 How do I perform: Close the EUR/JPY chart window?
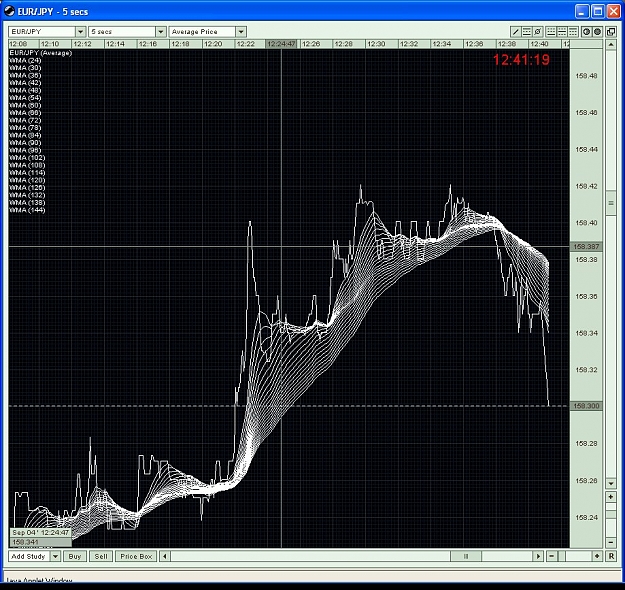[x=613, y=11]
